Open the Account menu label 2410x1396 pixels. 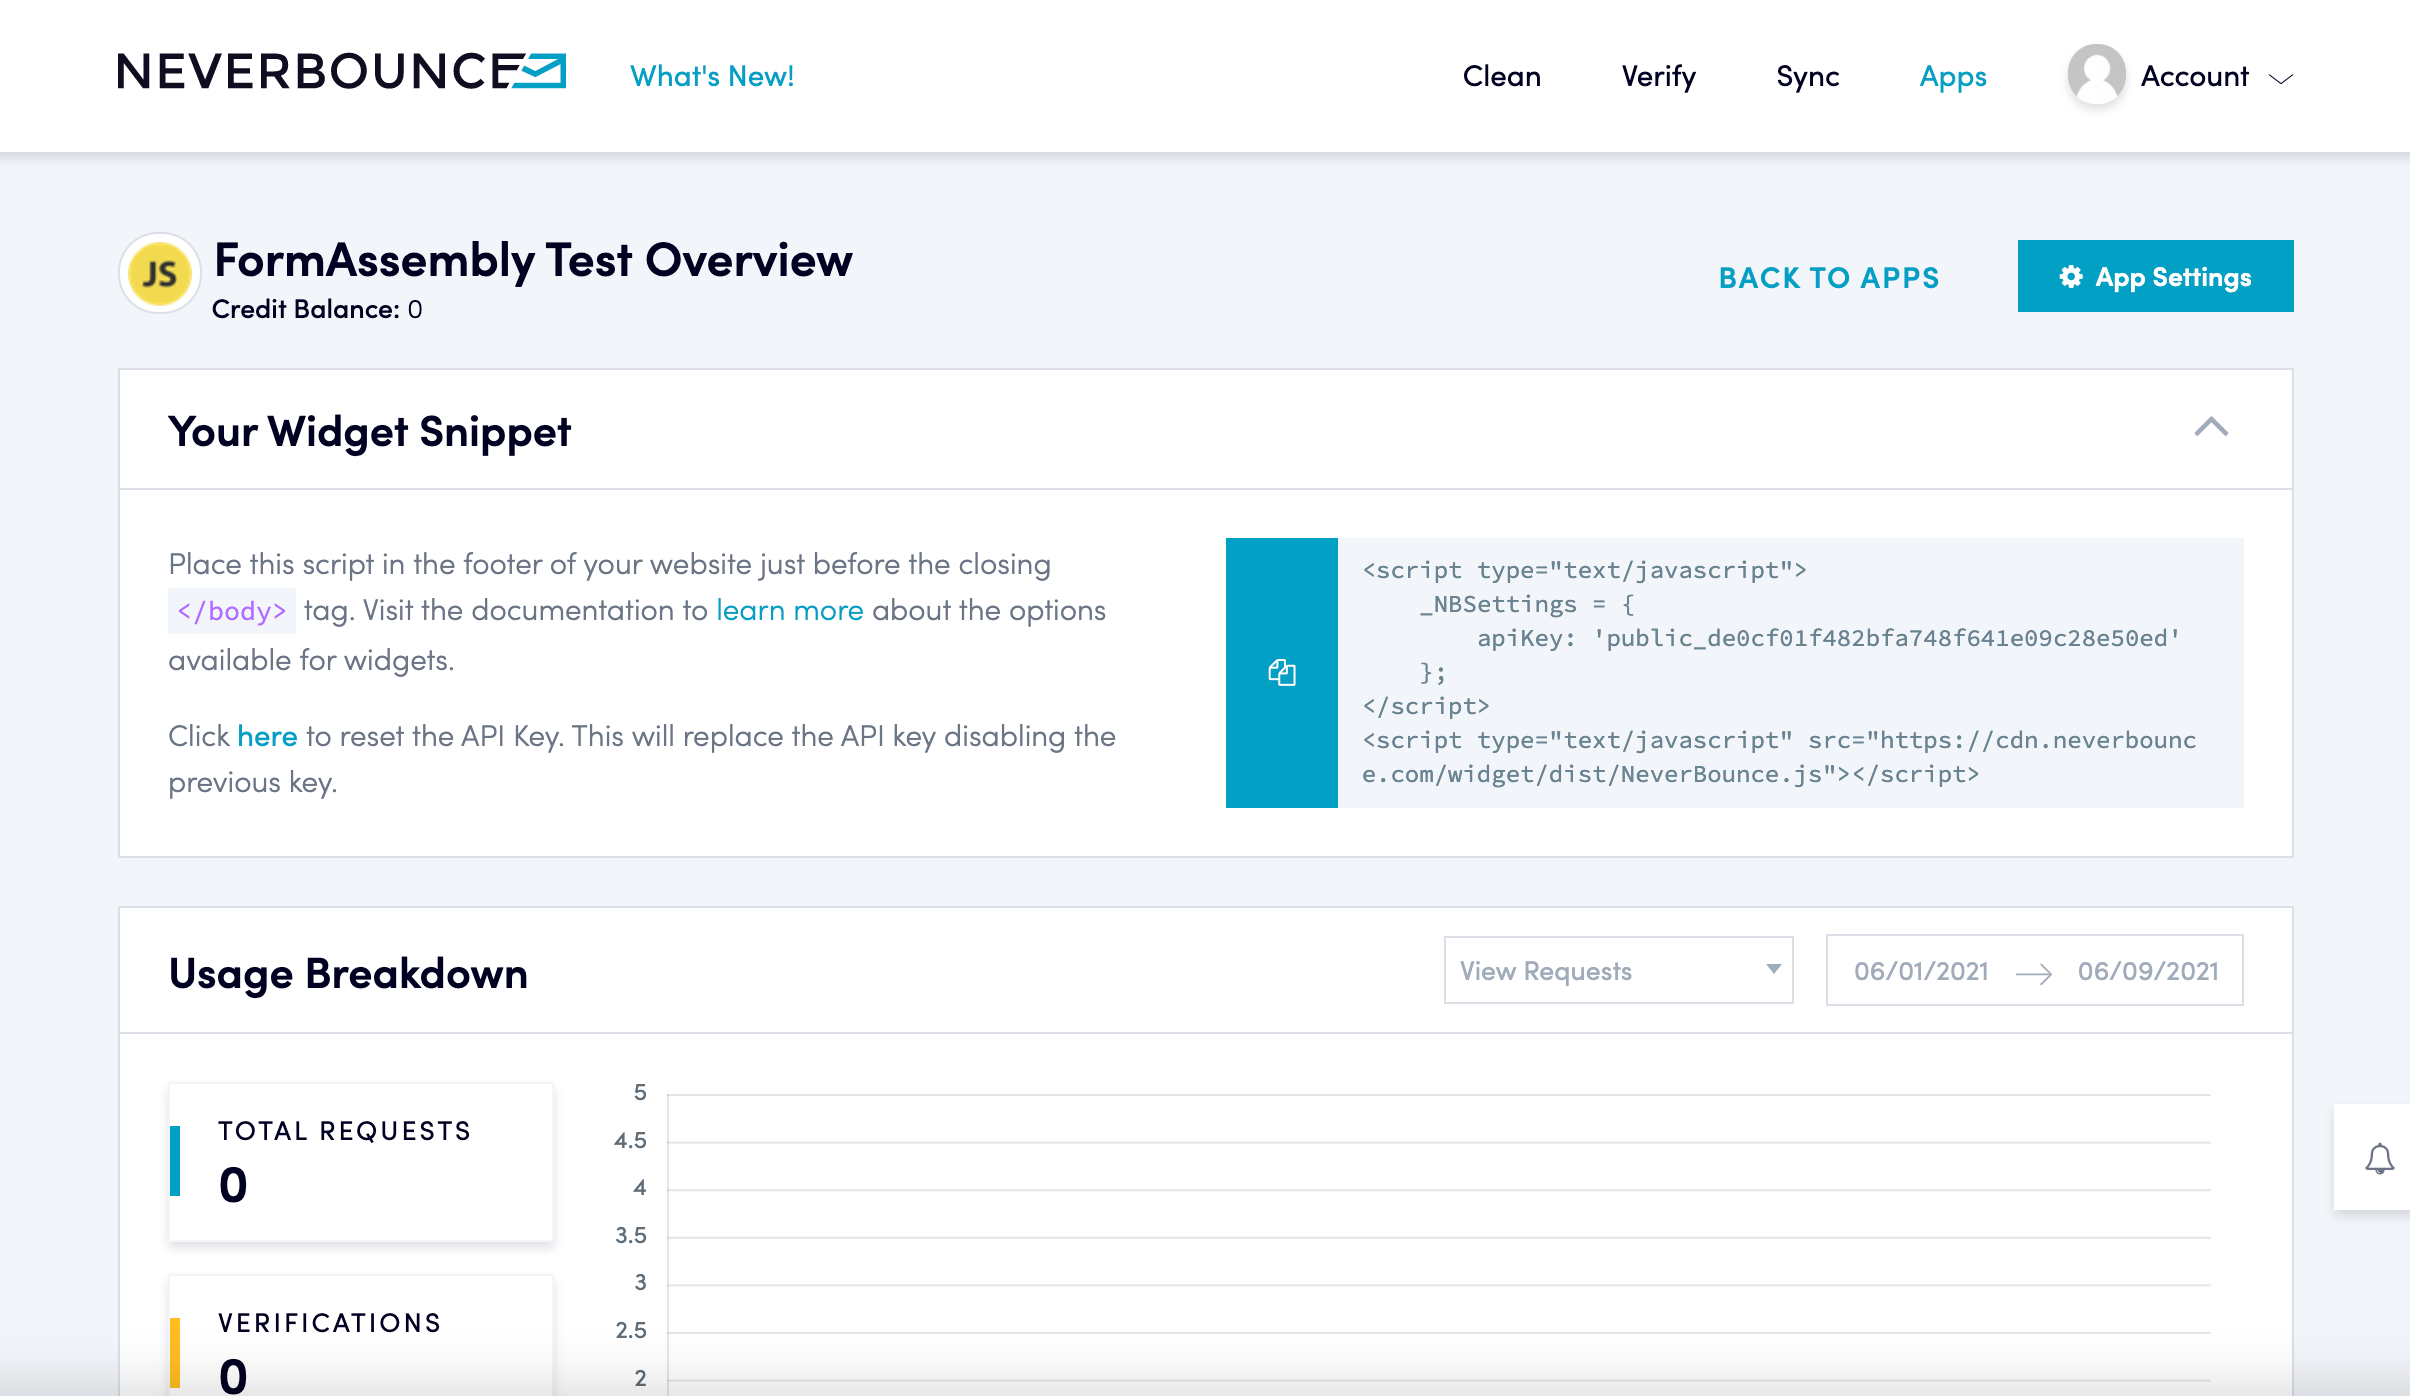point(2194,76)
